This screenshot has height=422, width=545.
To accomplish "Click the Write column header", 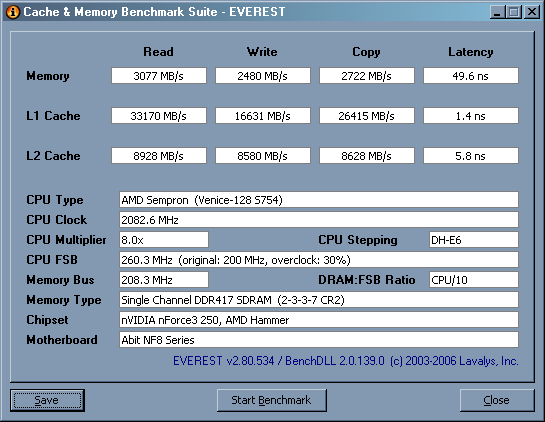I will 262,52.
